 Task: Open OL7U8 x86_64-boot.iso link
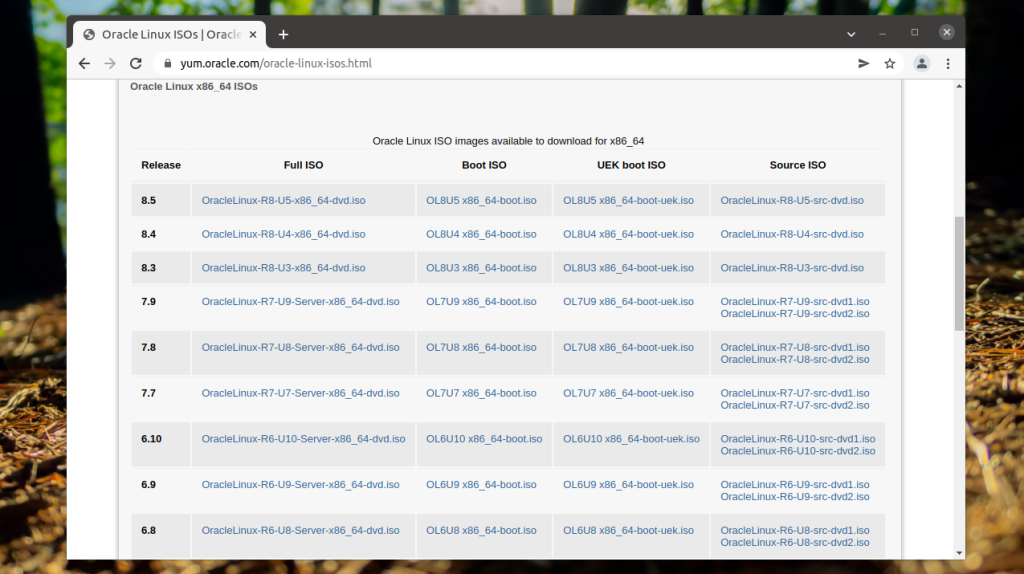coord(481,347)
